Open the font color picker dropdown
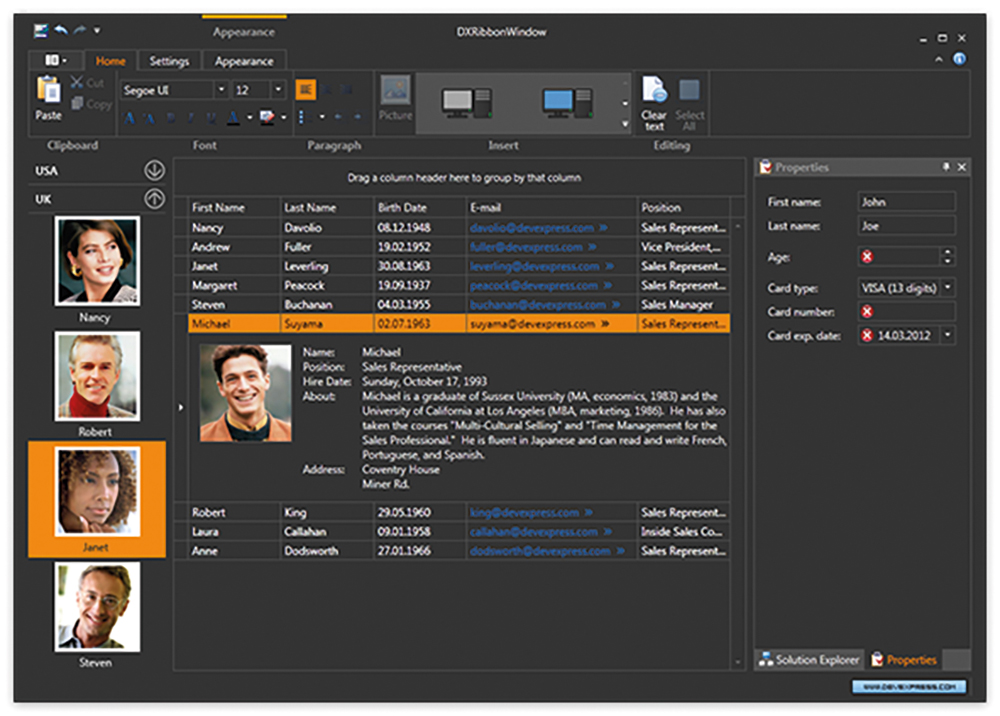Screen dimensions: 1000x716 [249, 118]
